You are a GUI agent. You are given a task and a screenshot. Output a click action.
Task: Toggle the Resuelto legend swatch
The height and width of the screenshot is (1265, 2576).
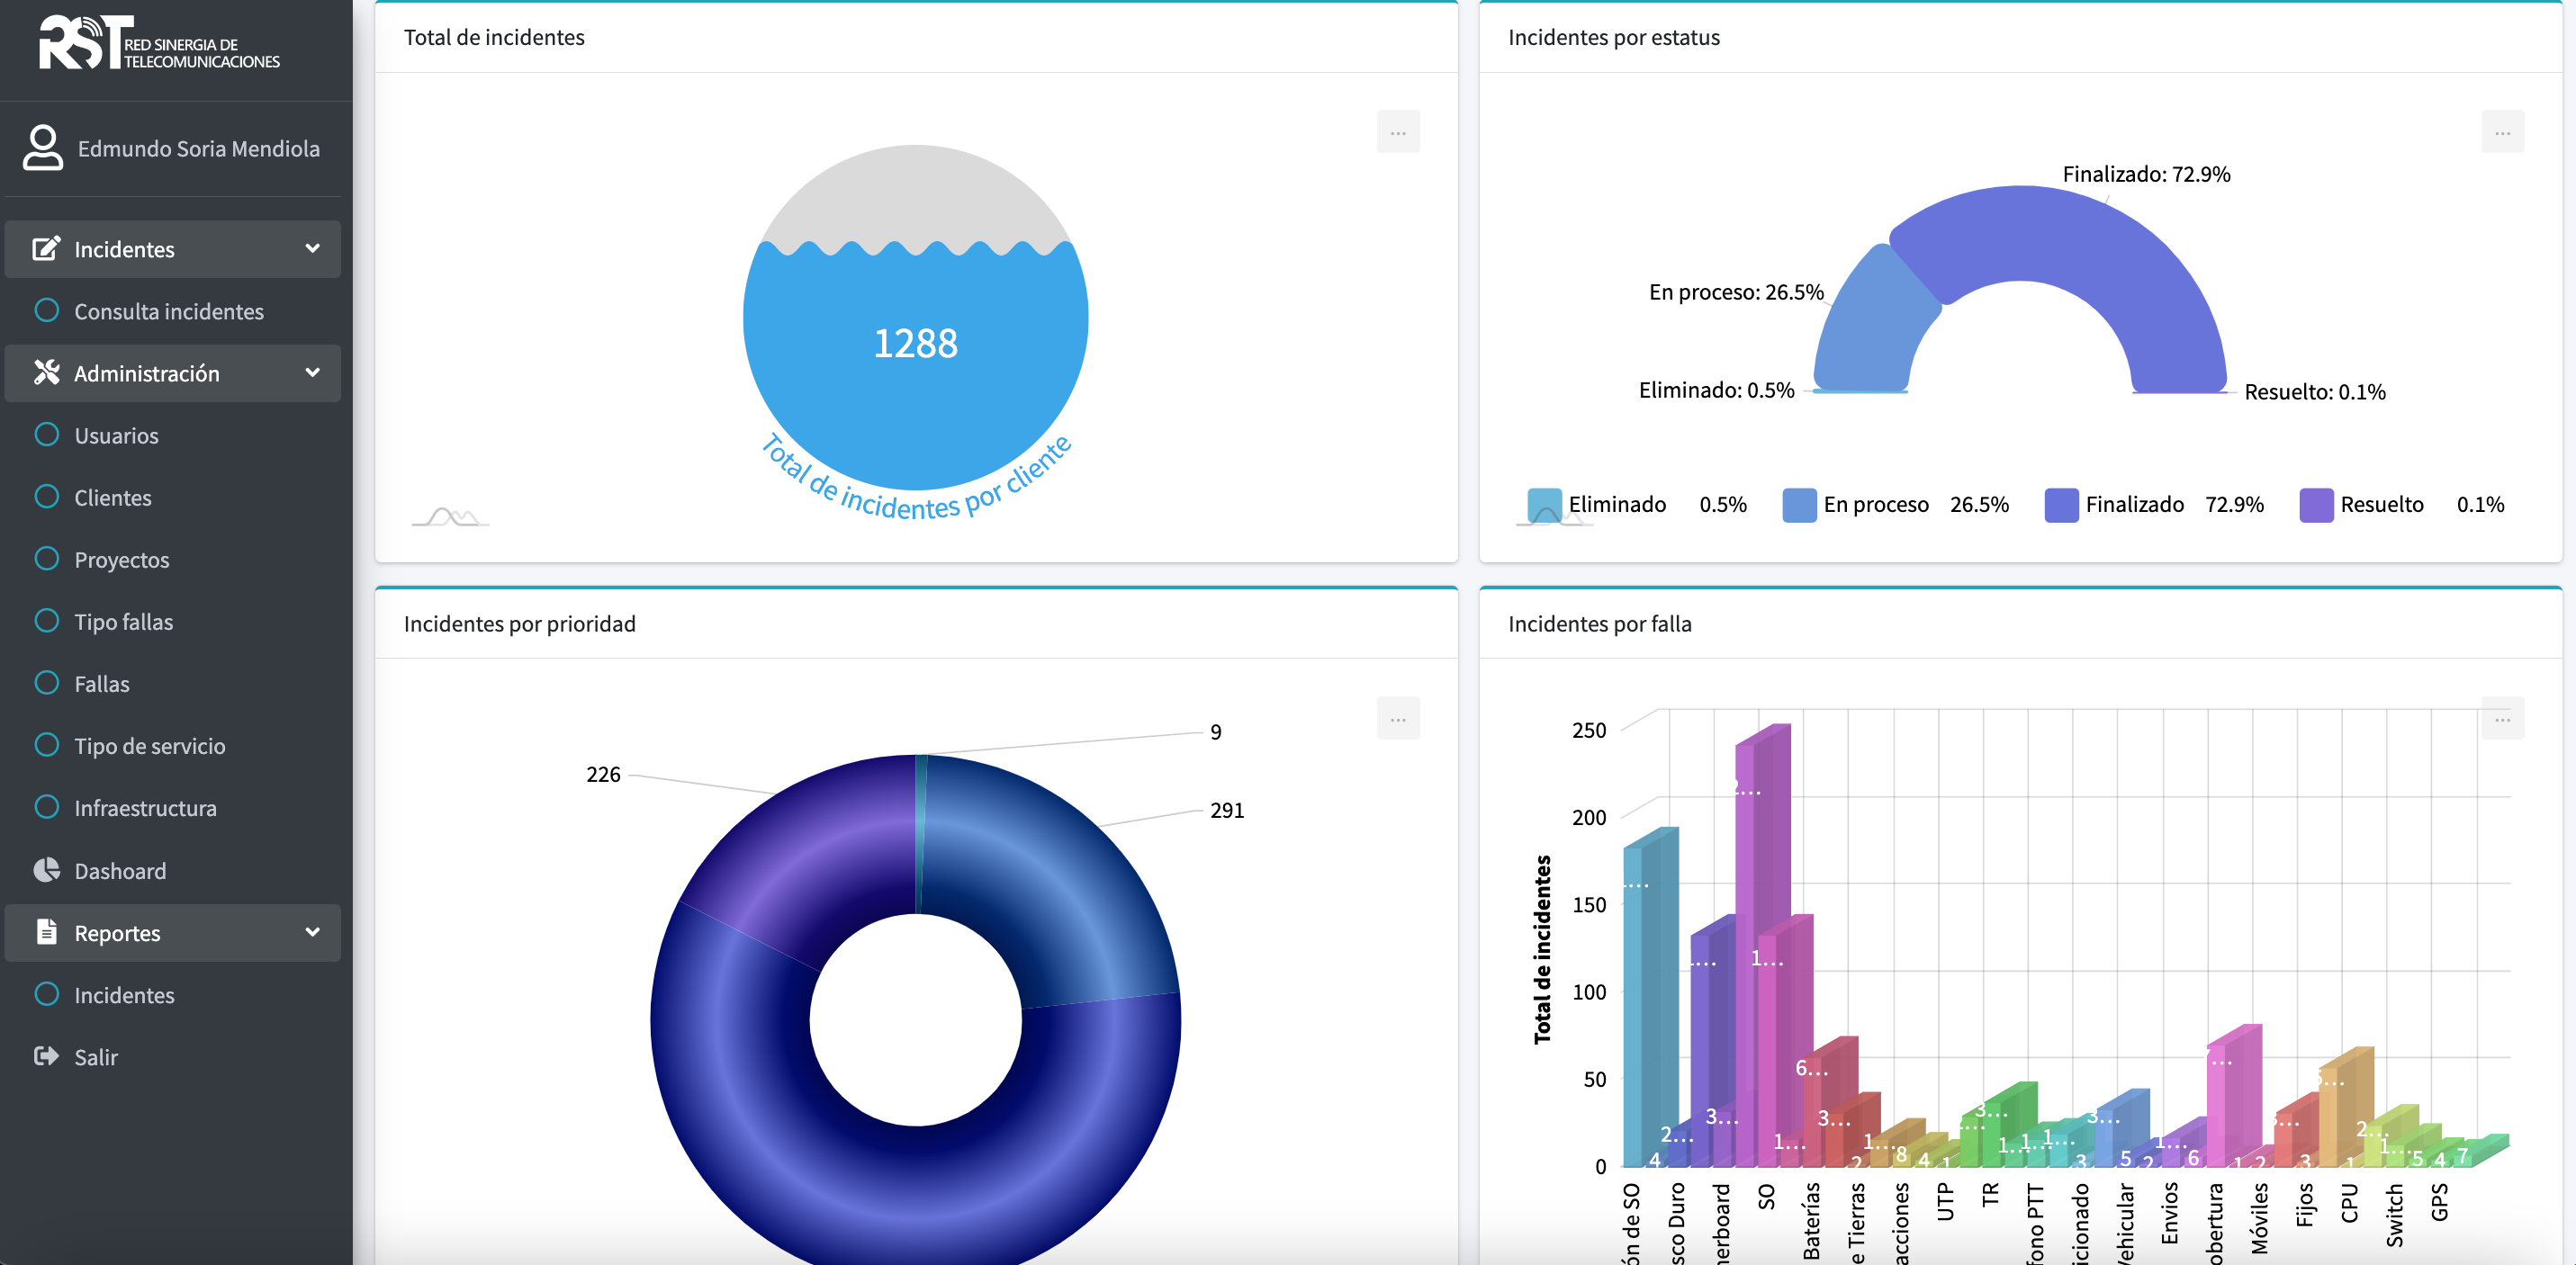(2316, 504)
